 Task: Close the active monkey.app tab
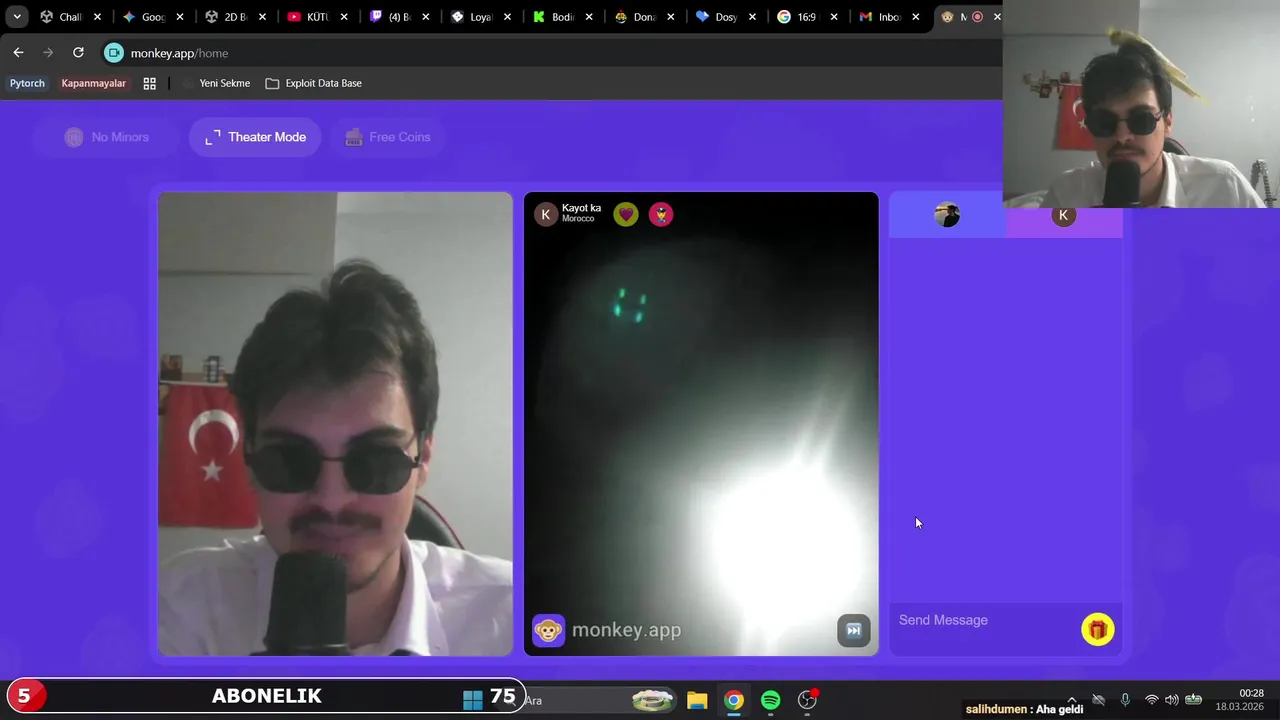[x=997, y=17]
